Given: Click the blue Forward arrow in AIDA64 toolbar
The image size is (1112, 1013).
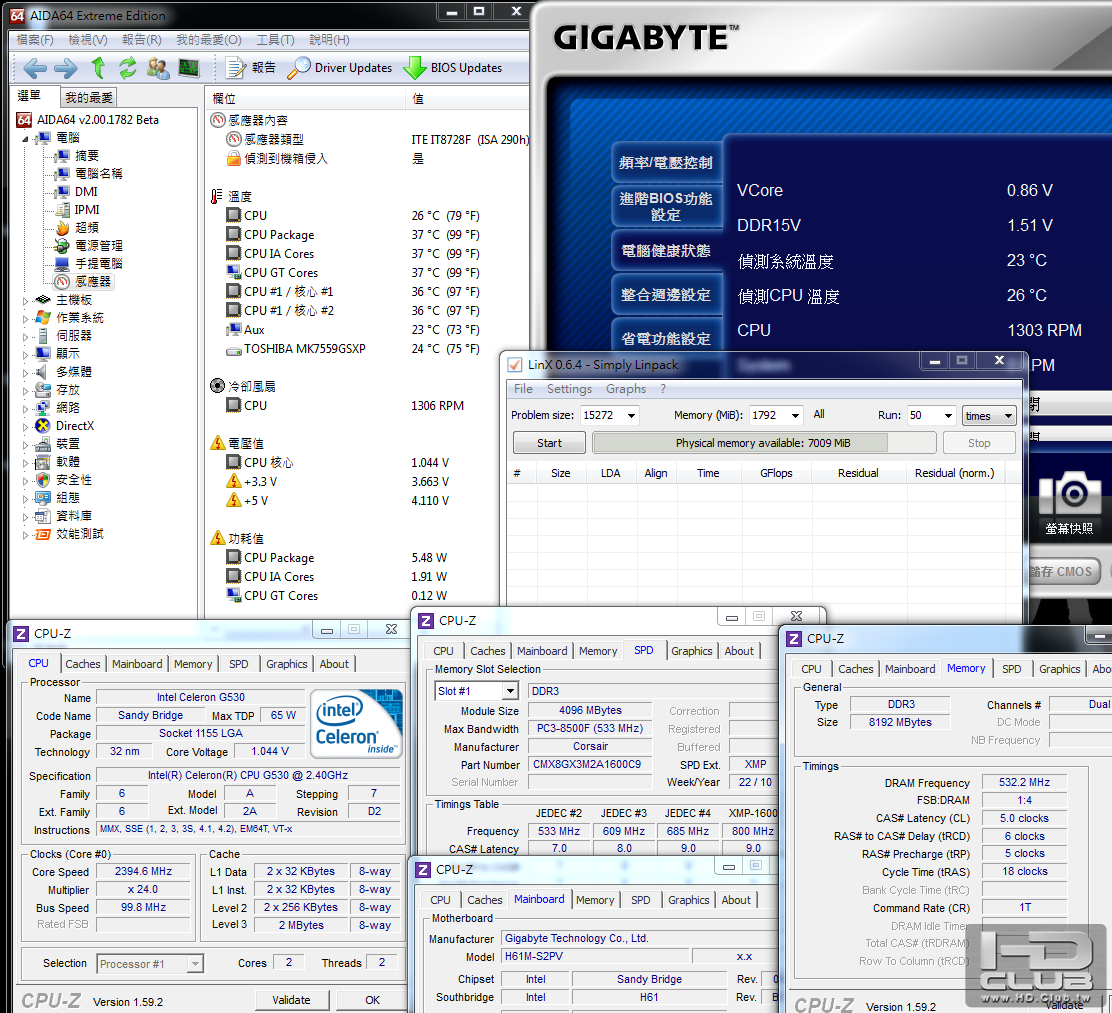Looking at the screenshot, I should pos(65,68).
